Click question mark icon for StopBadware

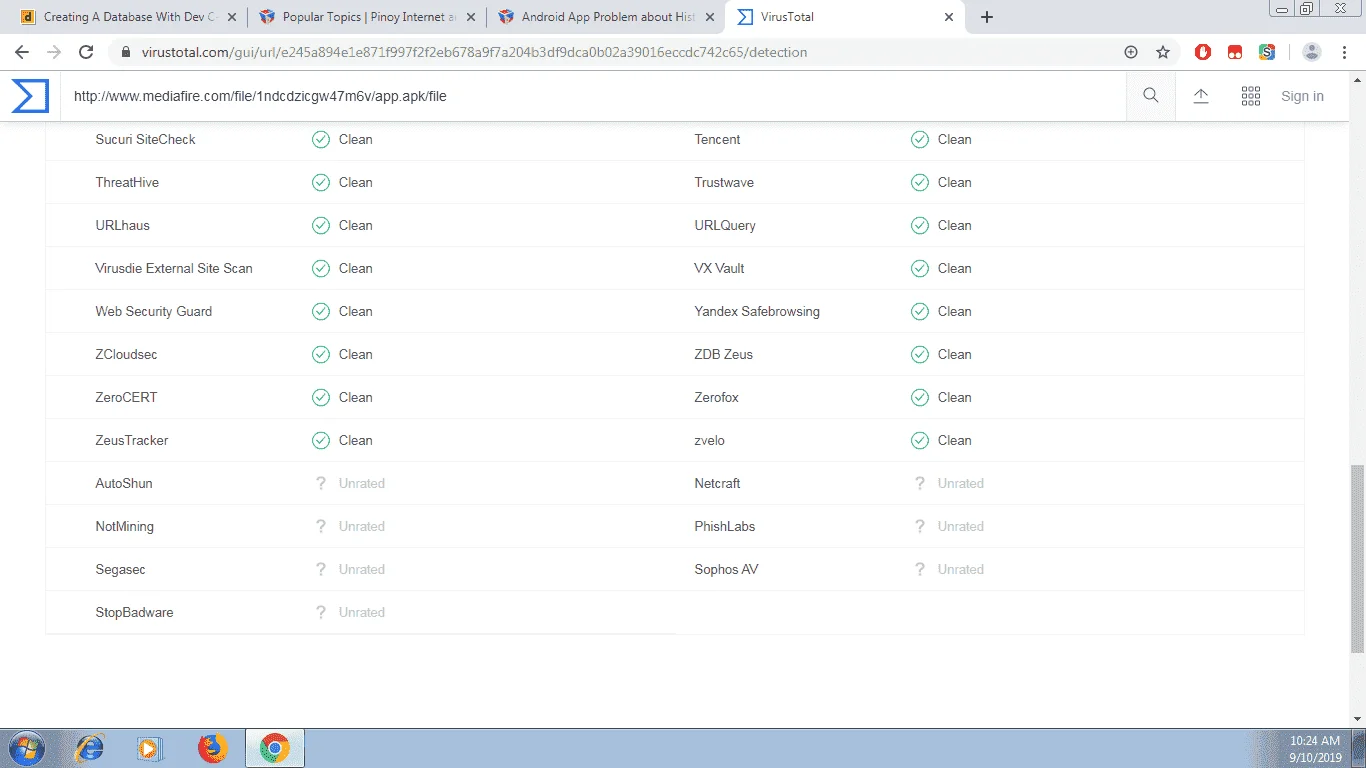(321, 612)
